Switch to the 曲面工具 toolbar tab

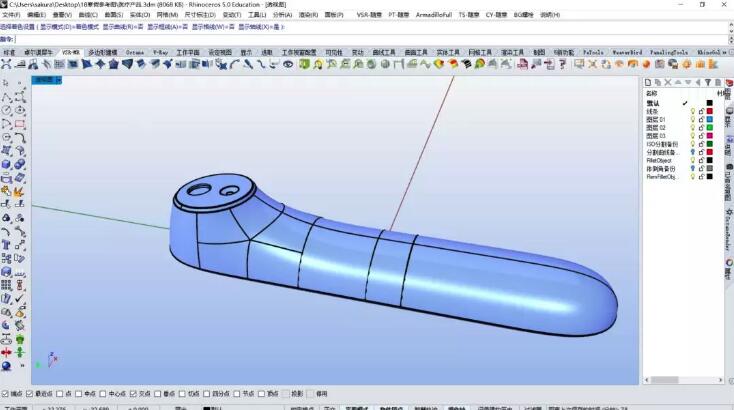tap(416, 52)
